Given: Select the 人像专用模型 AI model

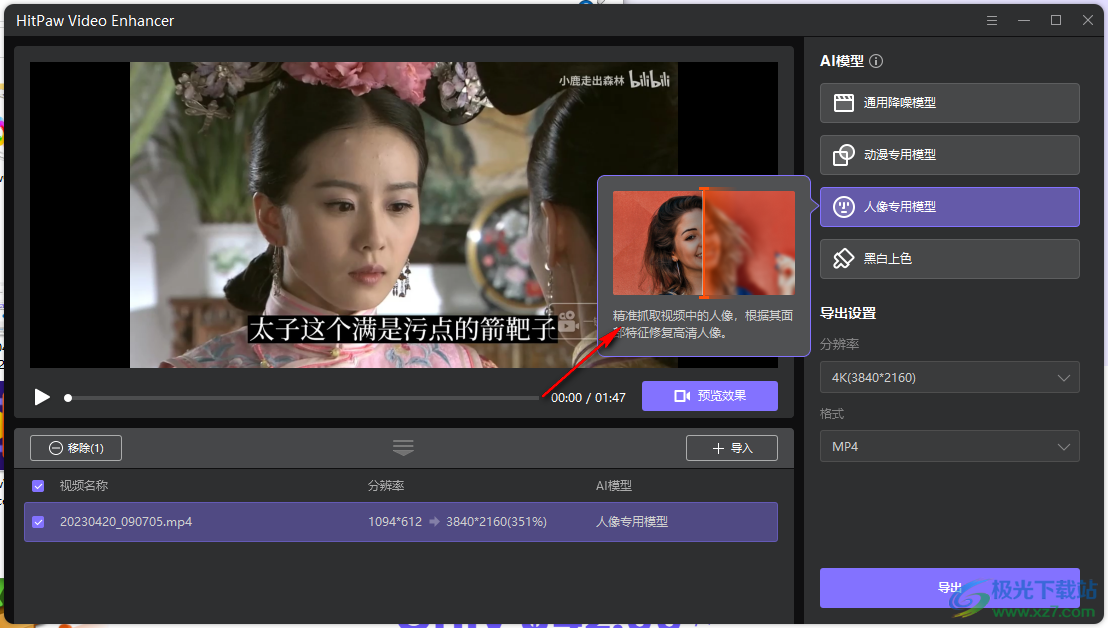Looking at the screenshot, I should [949, 207].
